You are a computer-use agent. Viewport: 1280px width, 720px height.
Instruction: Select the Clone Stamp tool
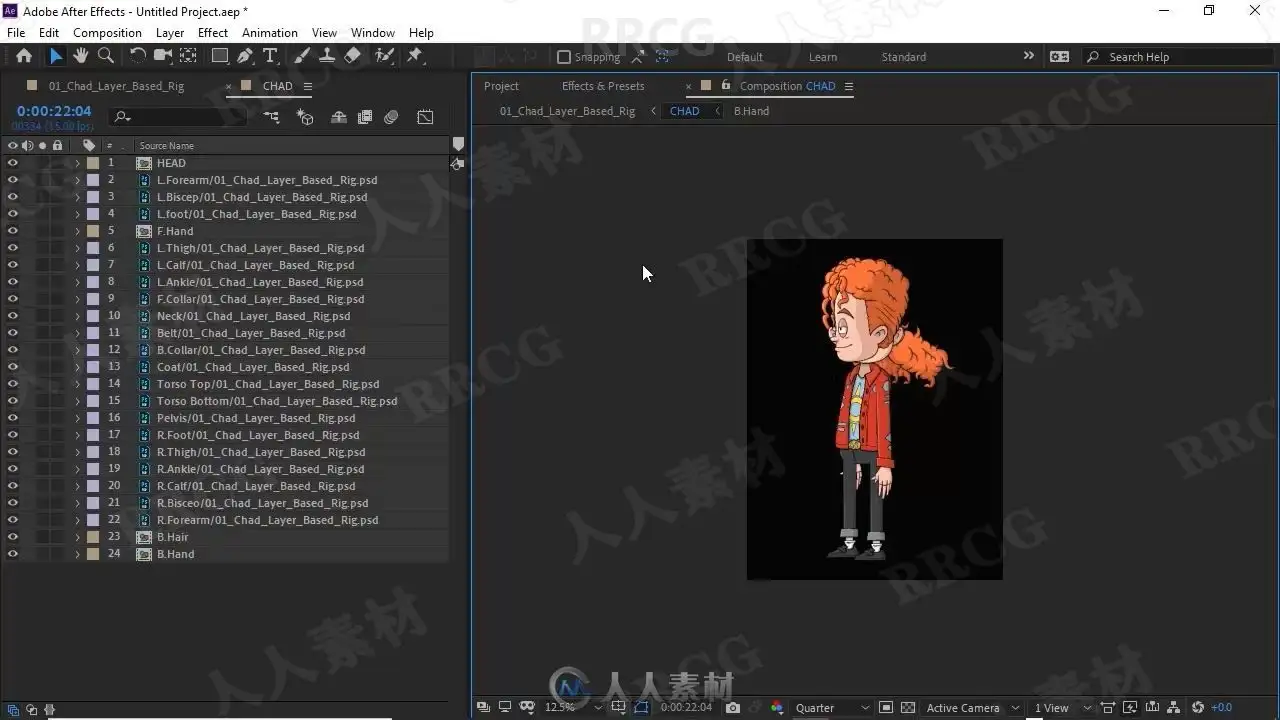(x=326, y=56)
